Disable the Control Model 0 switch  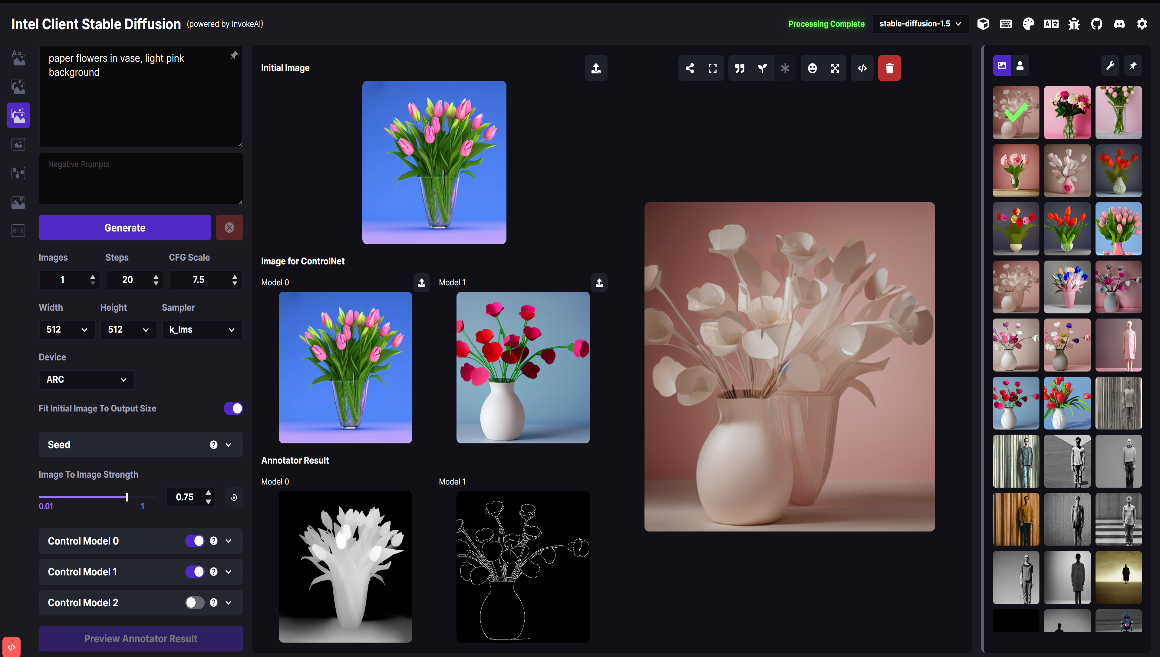195,541
